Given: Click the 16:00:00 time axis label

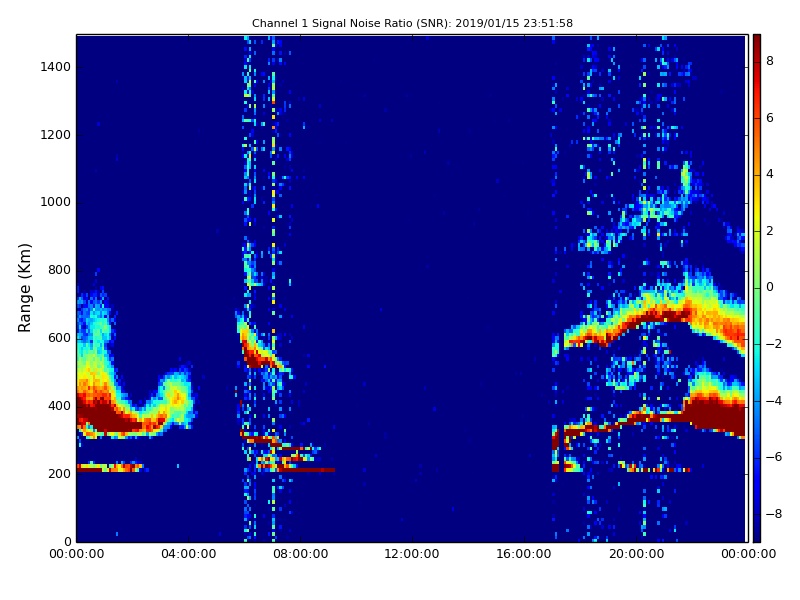Looking at the screenshot, I should point(524,554).
